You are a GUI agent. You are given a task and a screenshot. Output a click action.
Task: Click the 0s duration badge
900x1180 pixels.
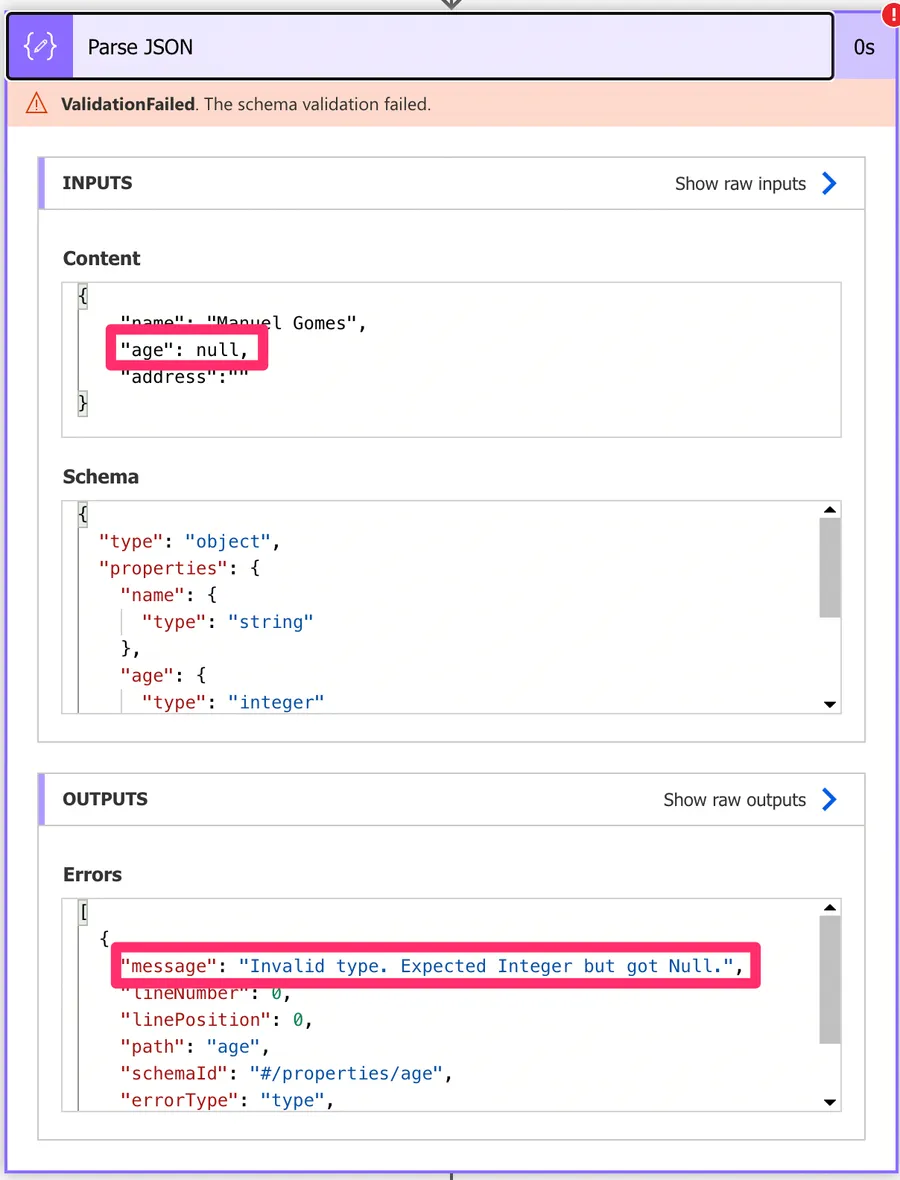coord(864,47)
